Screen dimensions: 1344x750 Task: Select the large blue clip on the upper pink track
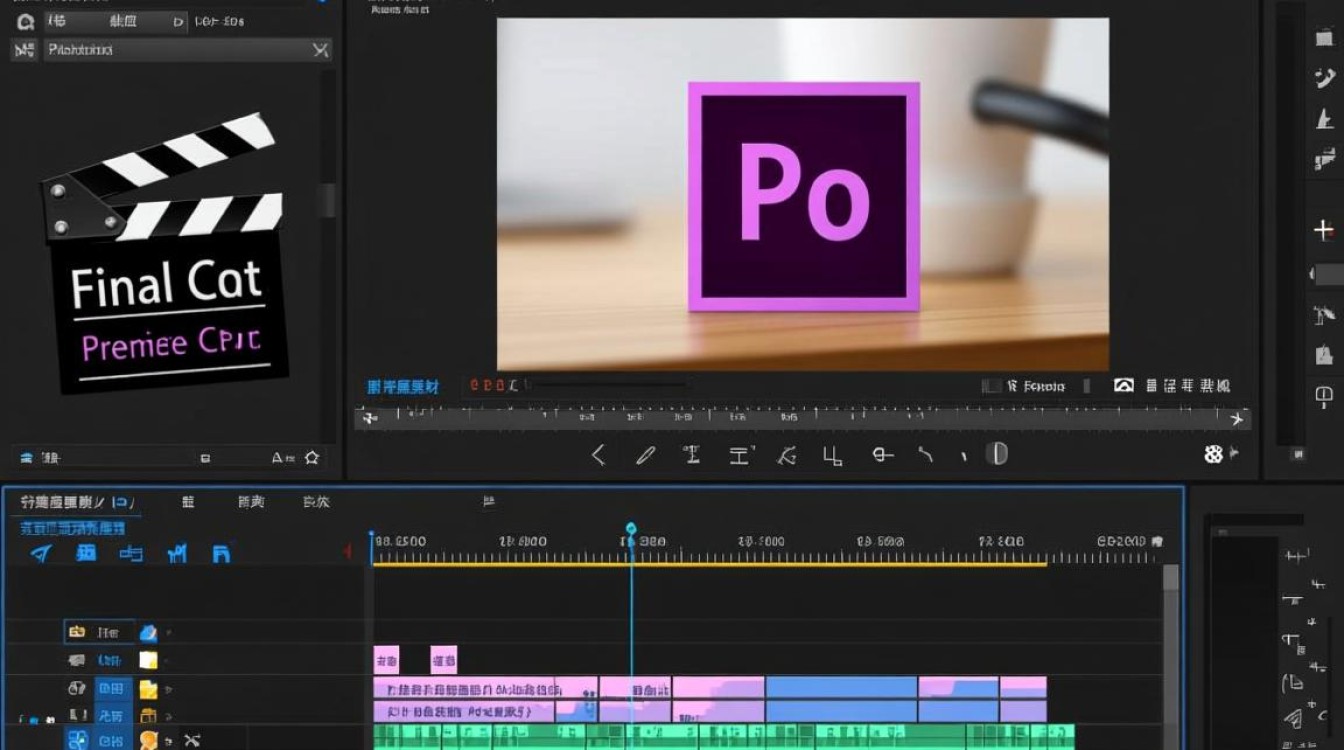(x=841, y=686)
